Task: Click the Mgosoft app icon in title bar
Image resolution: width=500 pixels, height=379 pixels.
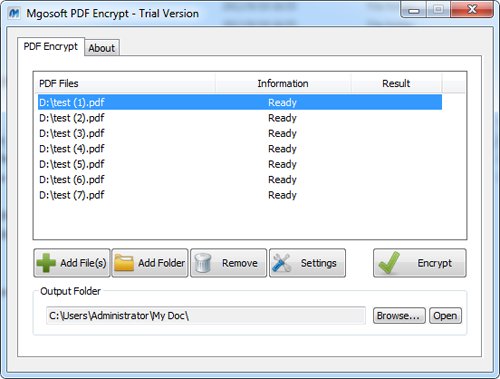Action: pos(14,13)
